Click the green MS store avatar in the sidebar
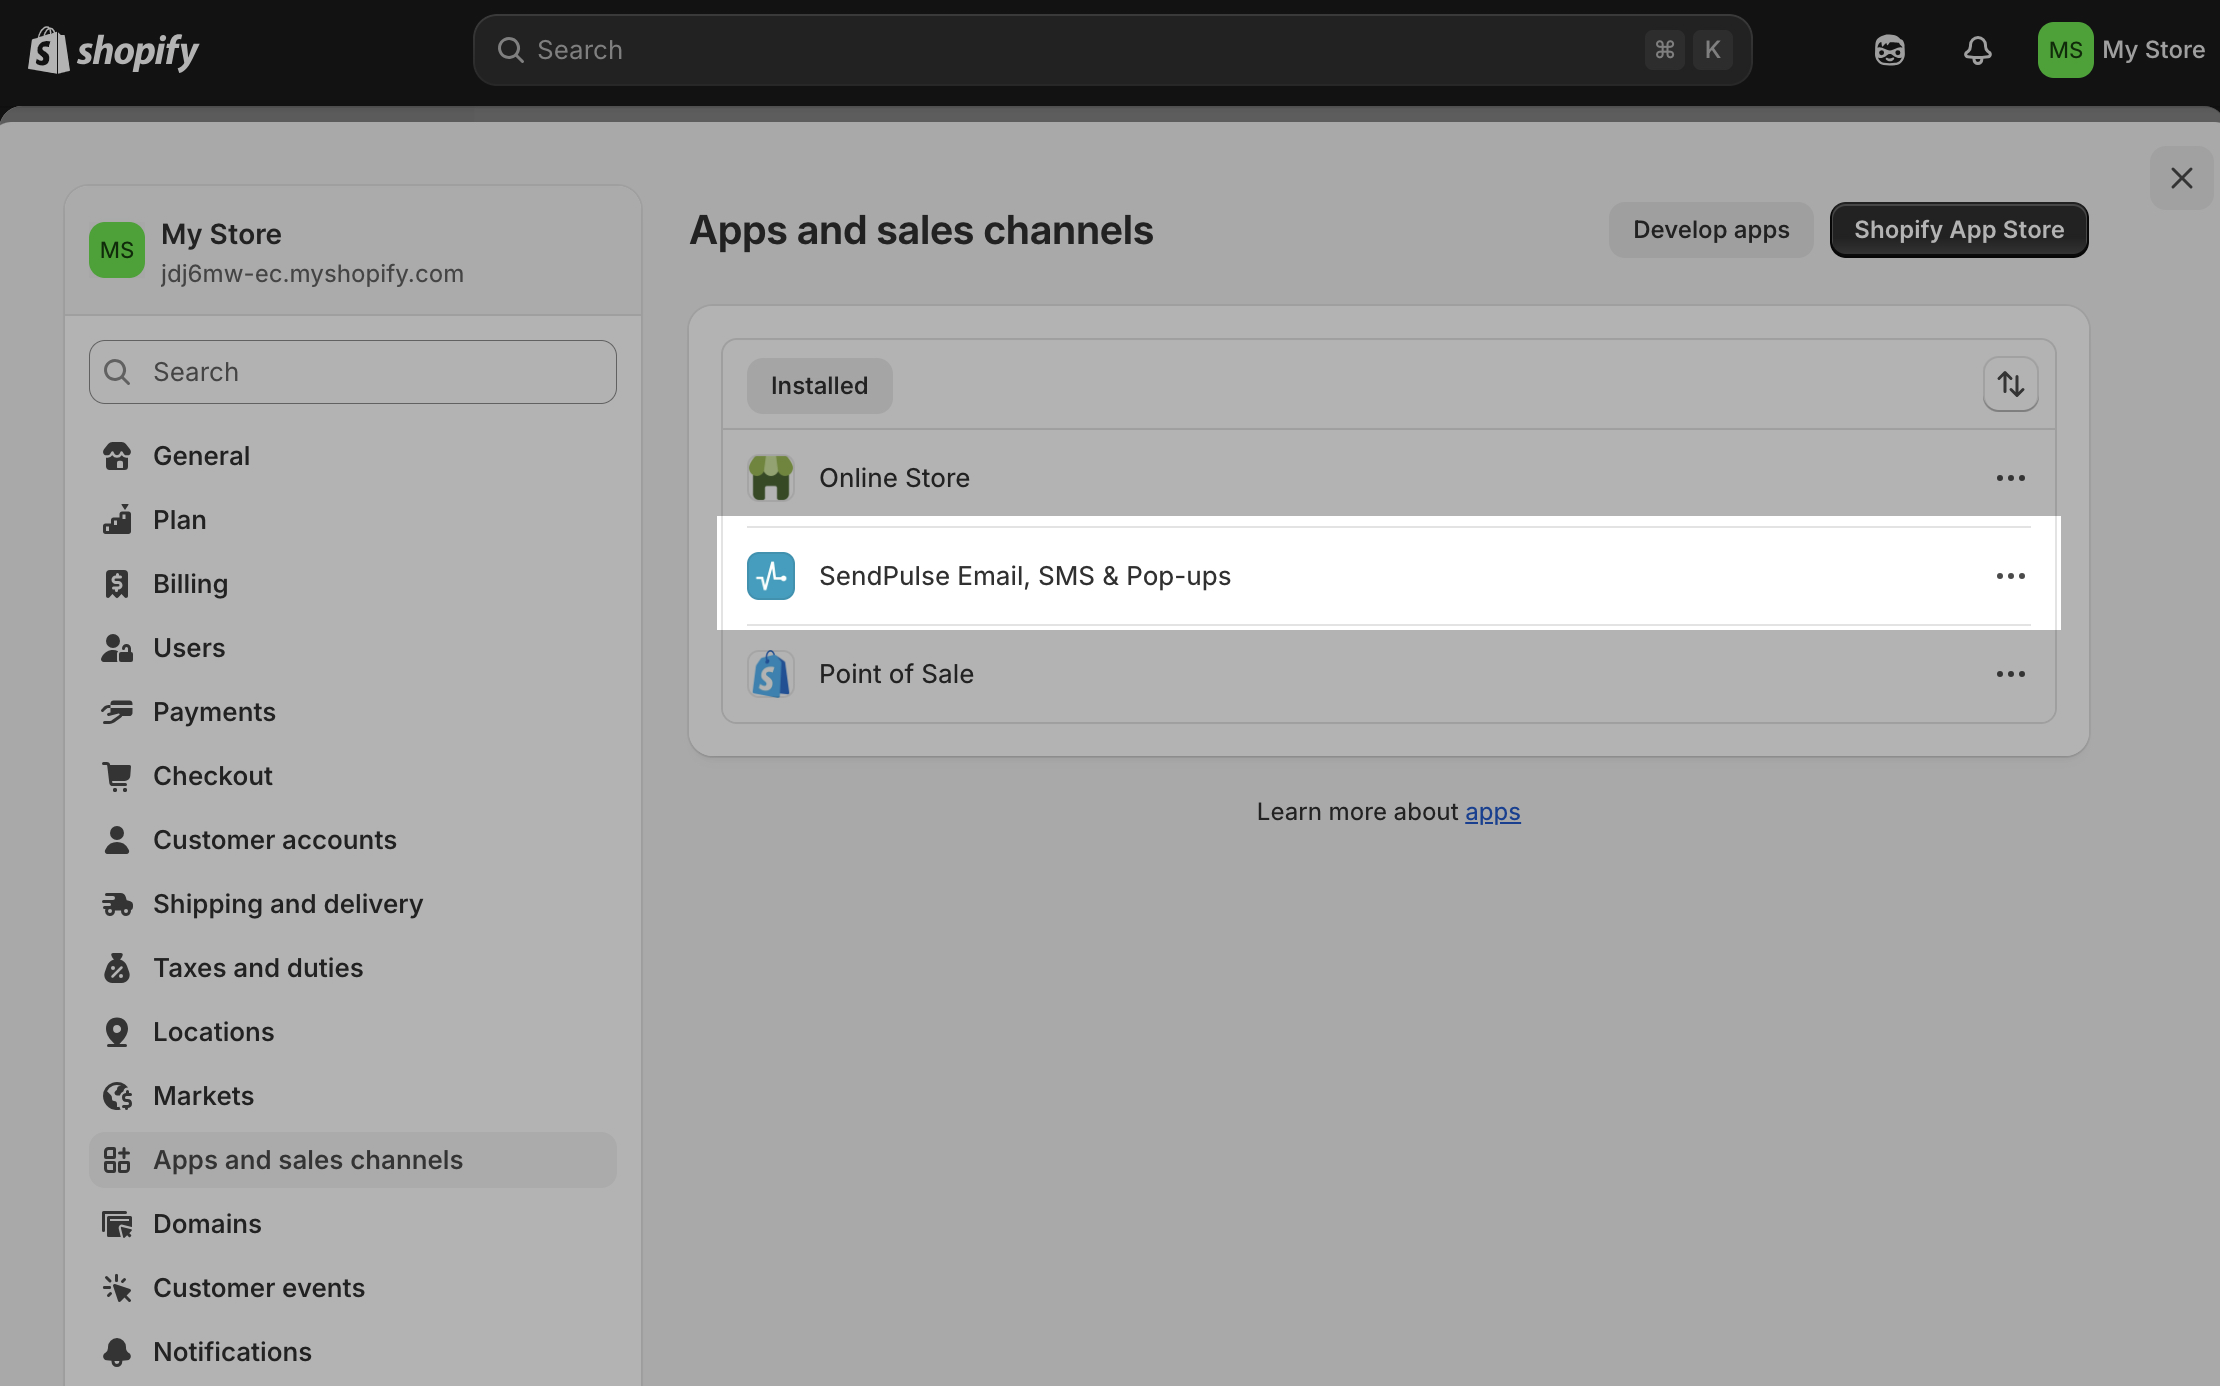The width and height of the screenshot is (2220, 1386). tap(117, 250)
